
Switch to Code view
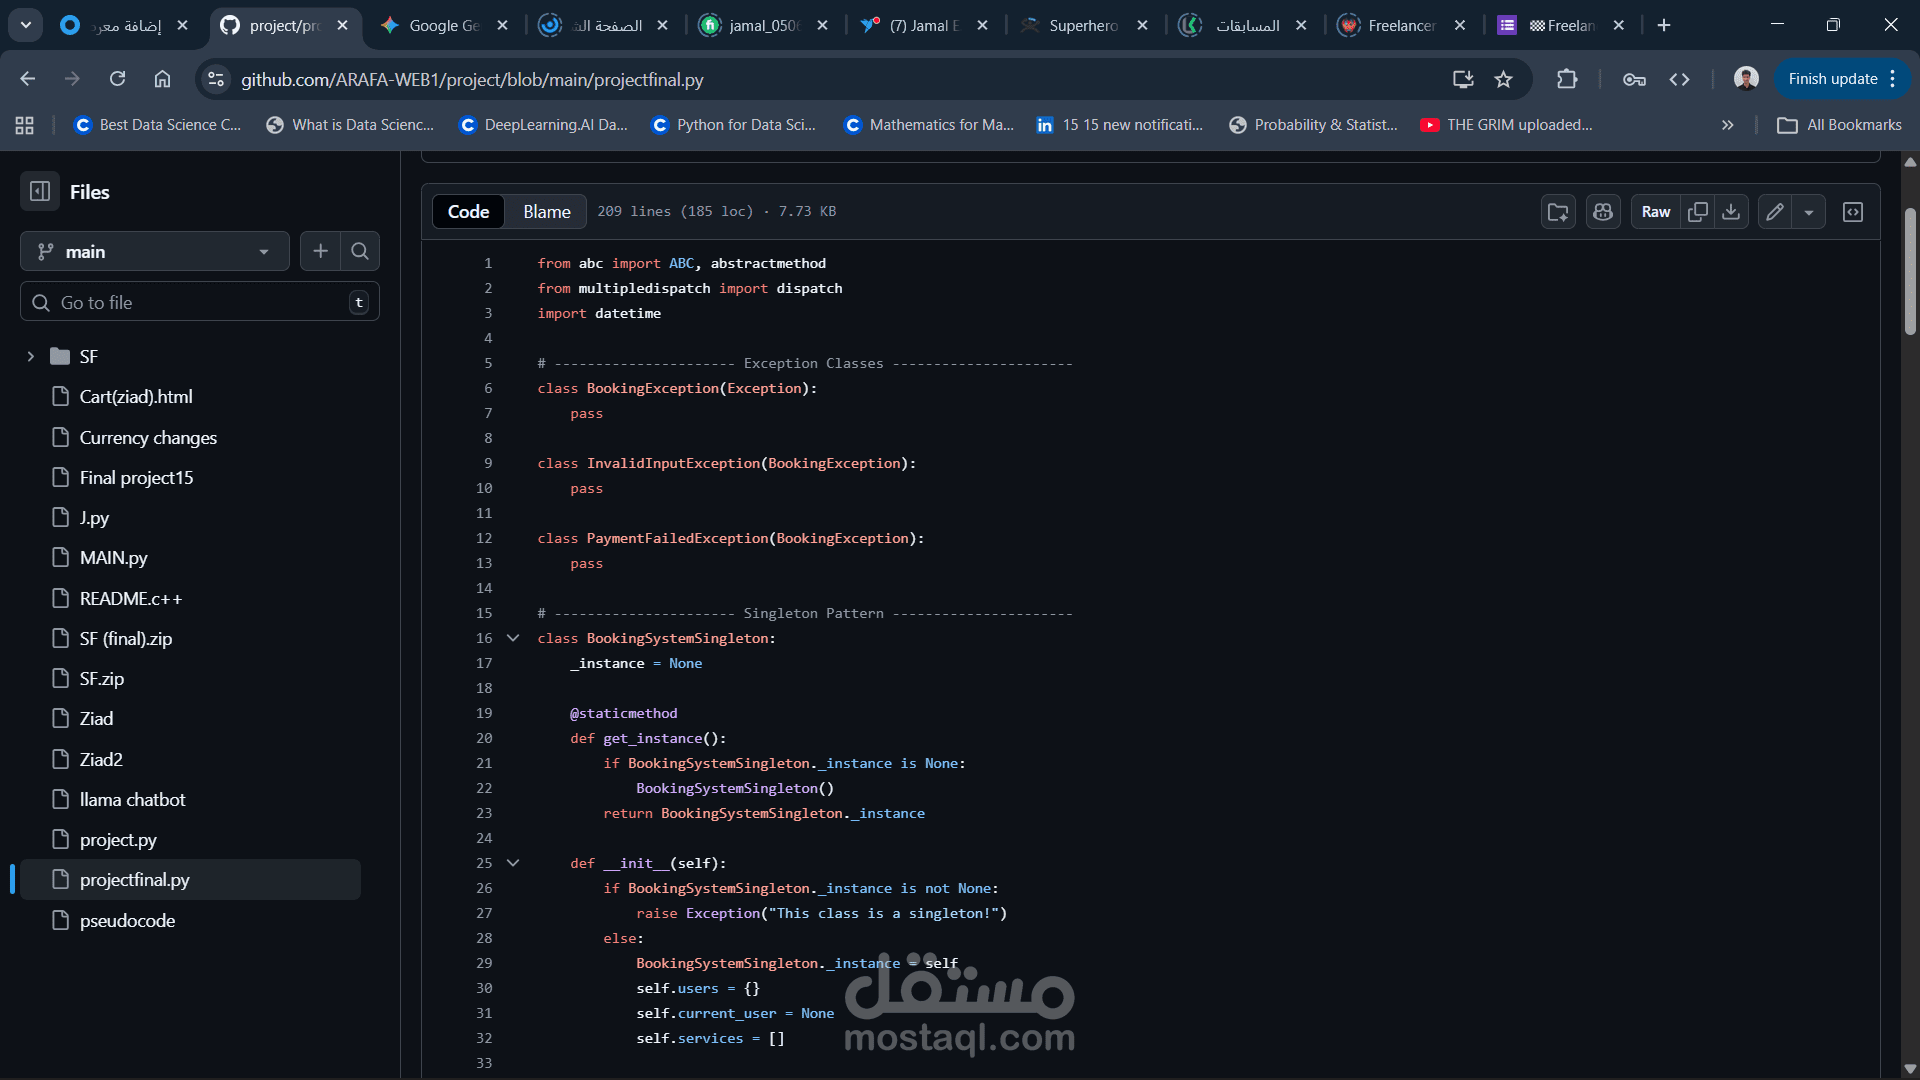pos(468,212)
